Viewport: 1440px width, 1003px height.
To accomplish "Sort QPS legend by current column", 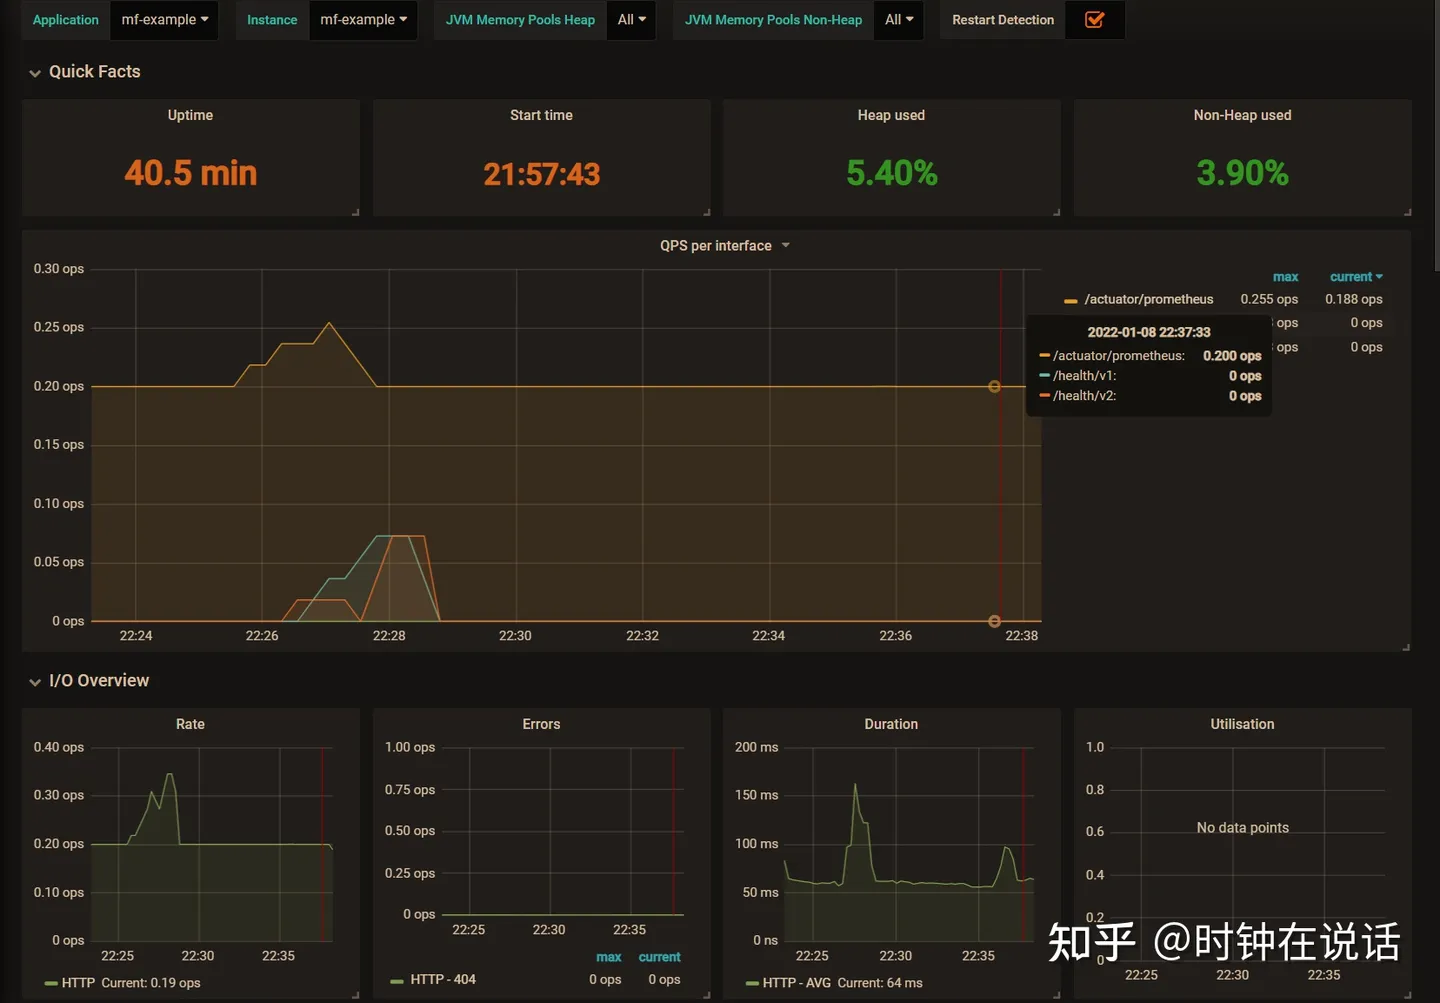I will [x=1354, y=277].
